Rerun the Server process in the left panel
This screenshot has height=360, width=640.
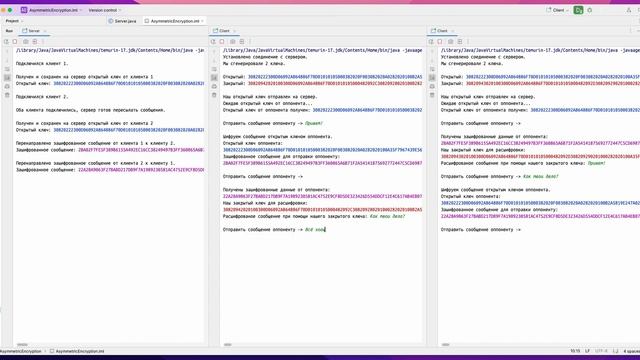(x=6, y=42)
